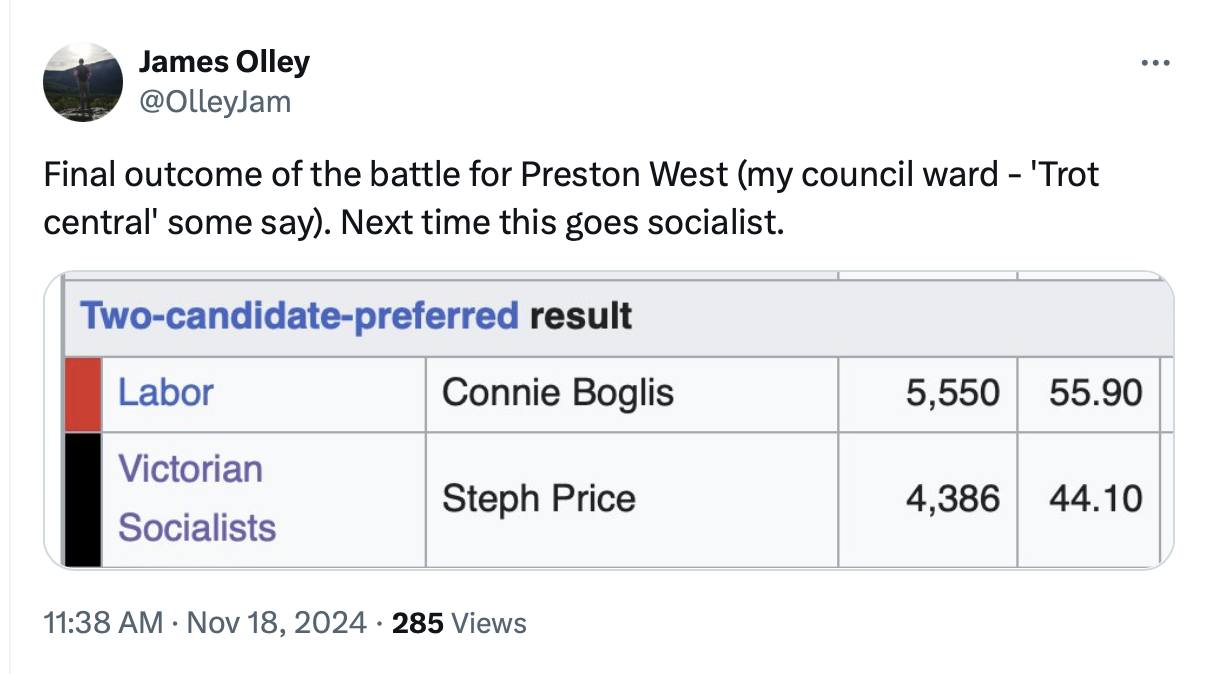Click the word result in table header
This screenshot has height=674, width=1206.
(581, 316)
